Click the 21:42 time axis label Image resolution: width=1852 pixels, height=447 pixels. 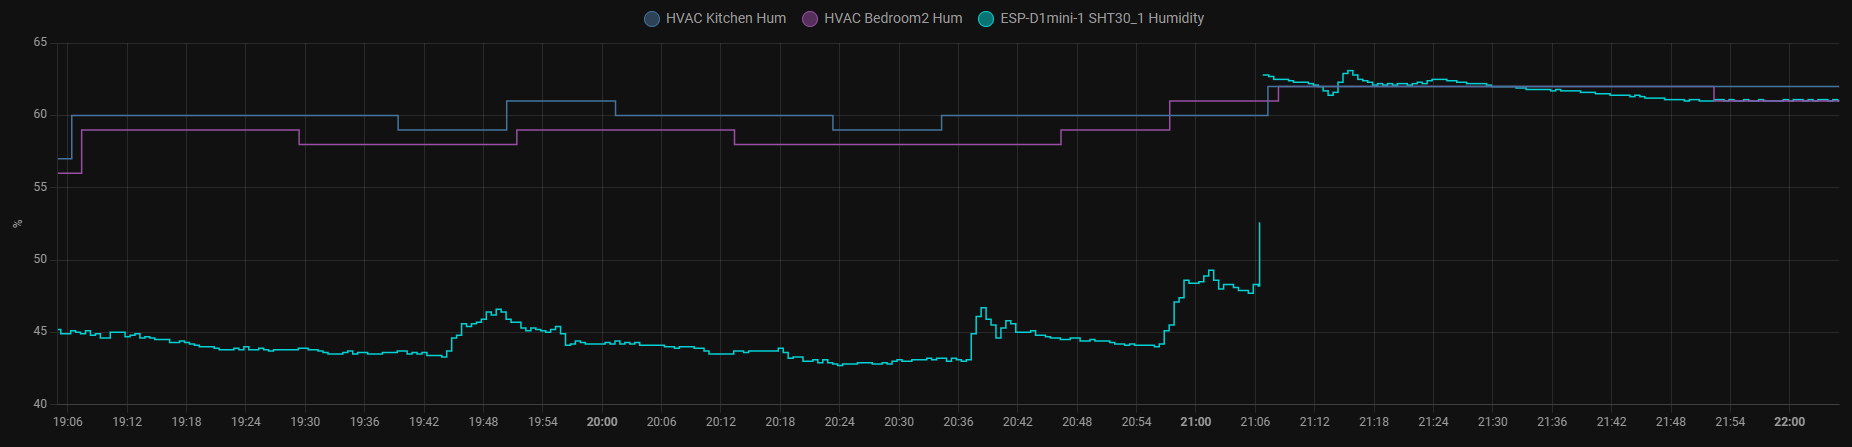tap(1611, 422)
